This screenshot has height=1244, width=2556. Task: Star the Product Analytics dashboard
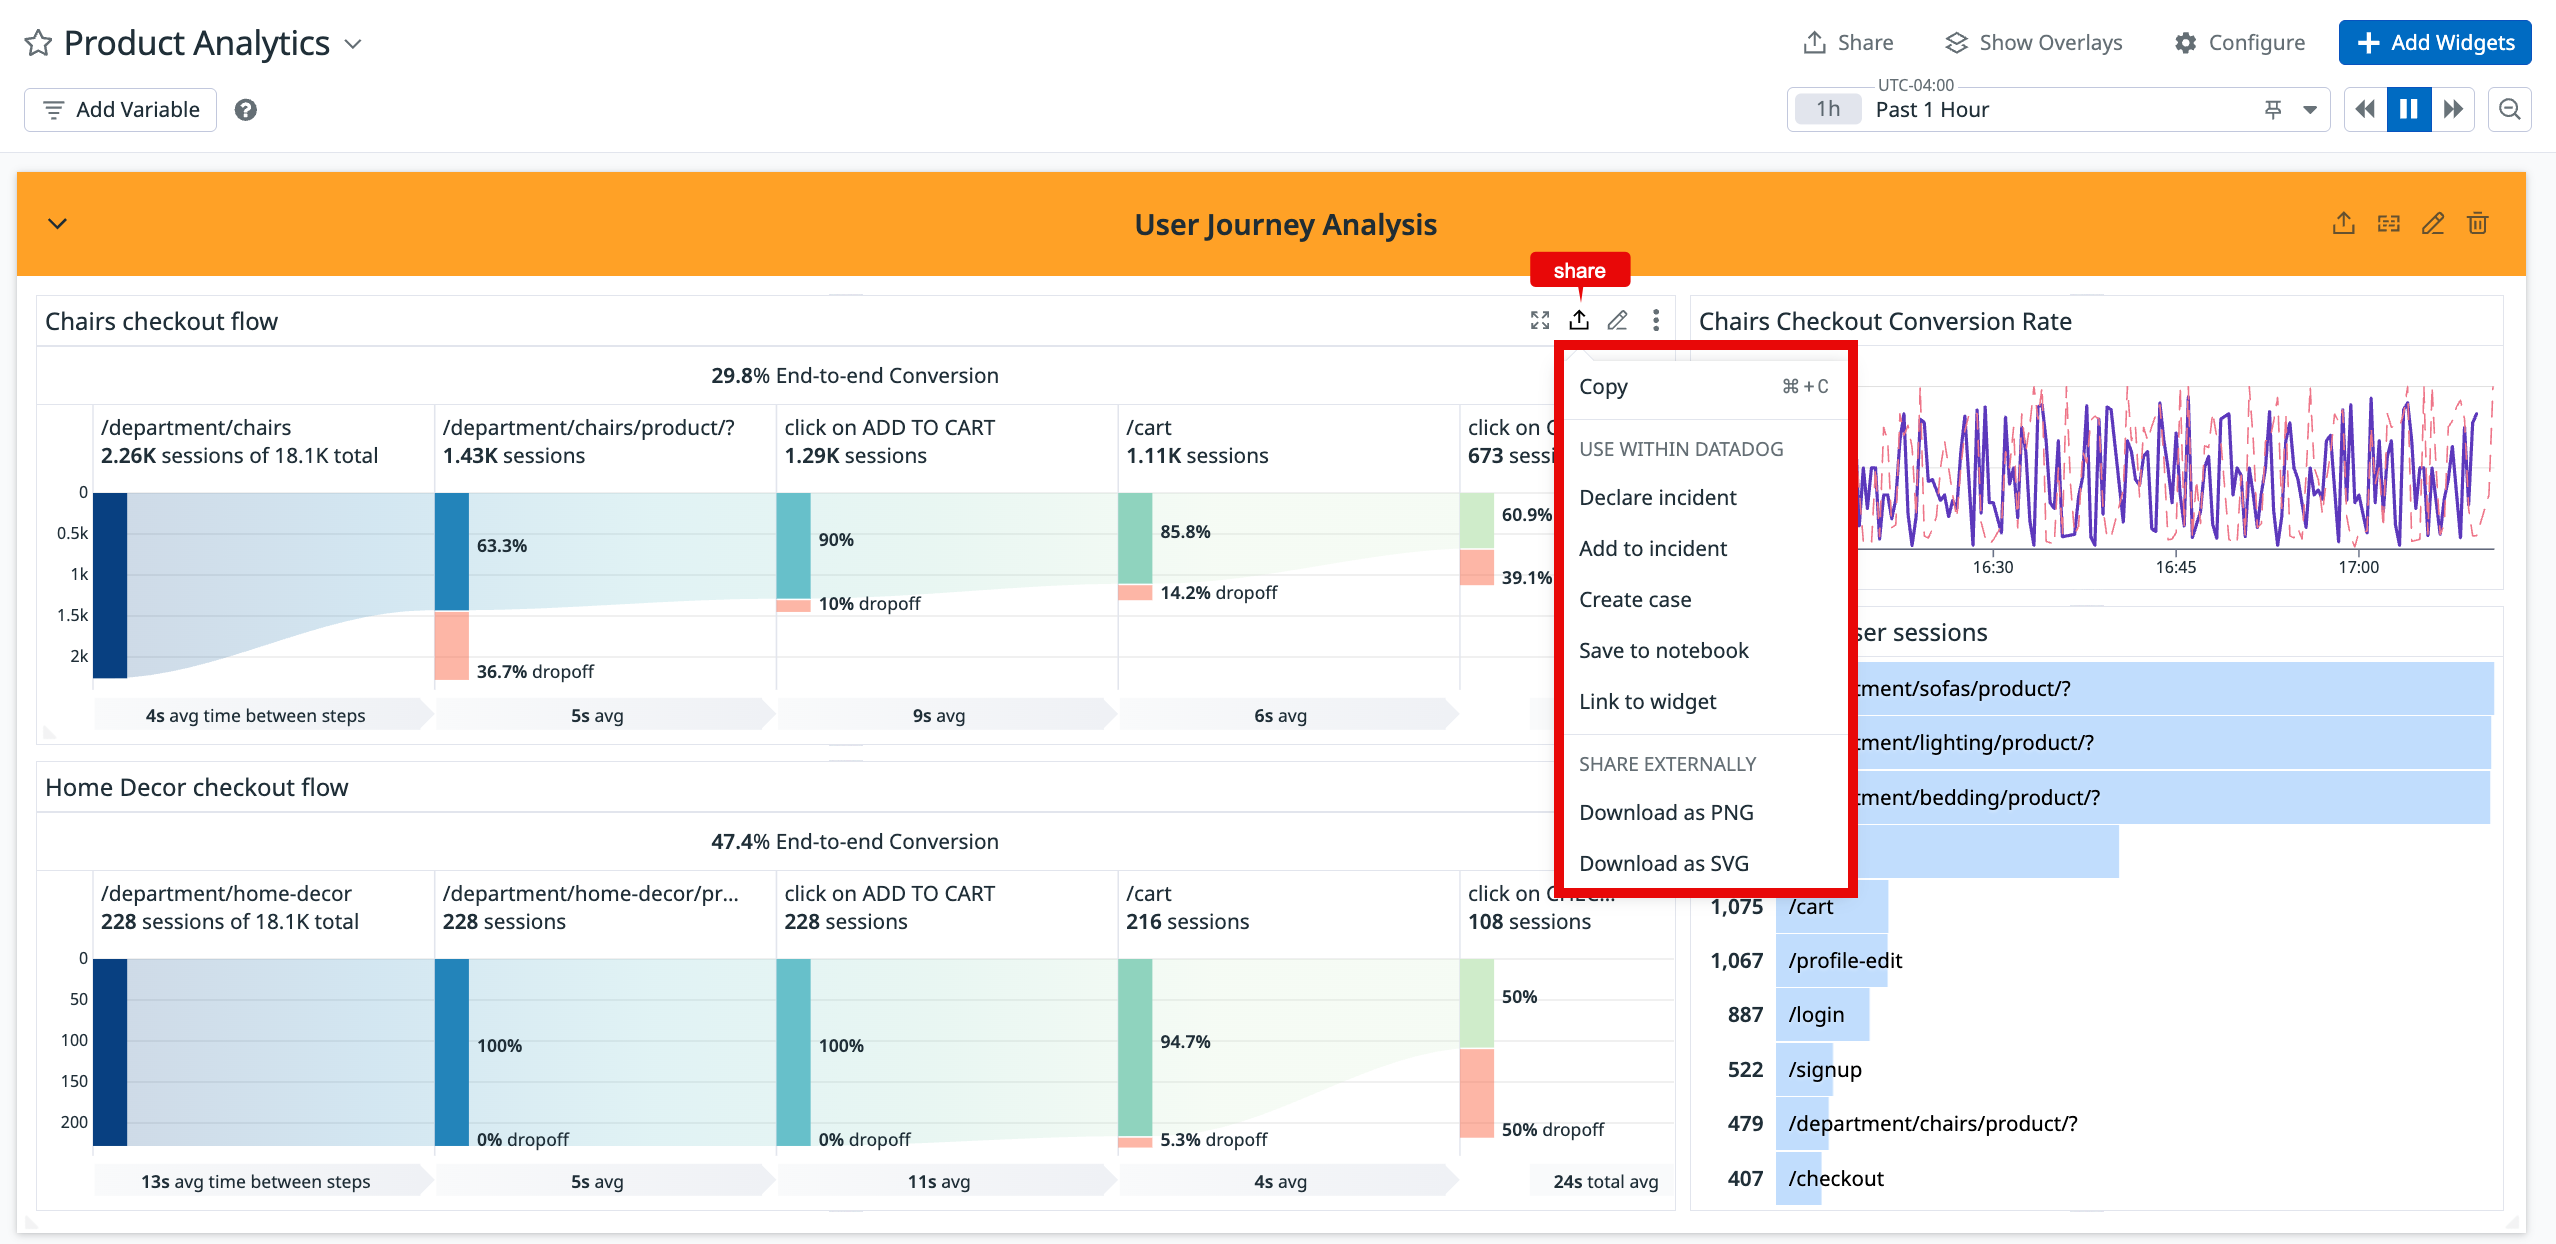pyautogui.click(x=38, y=43)
